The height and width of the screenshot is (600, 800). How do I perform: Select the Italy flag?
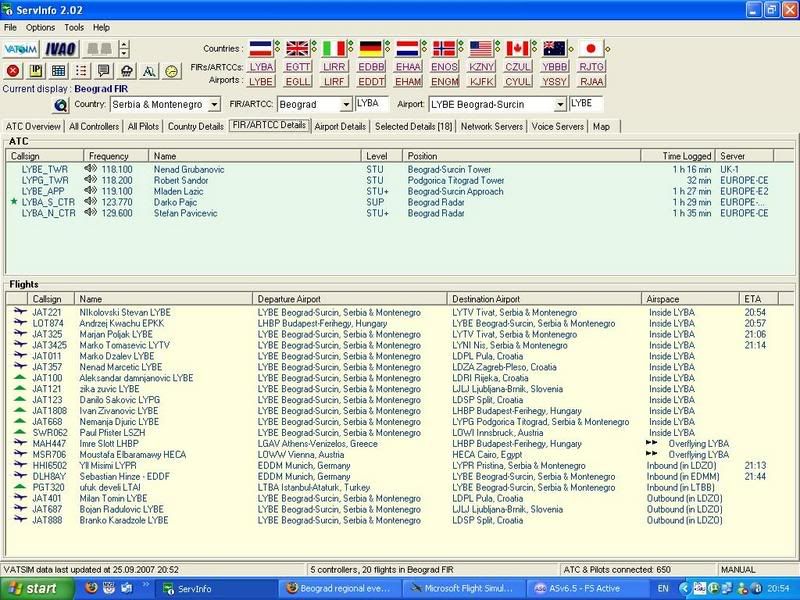pos(334,48)
